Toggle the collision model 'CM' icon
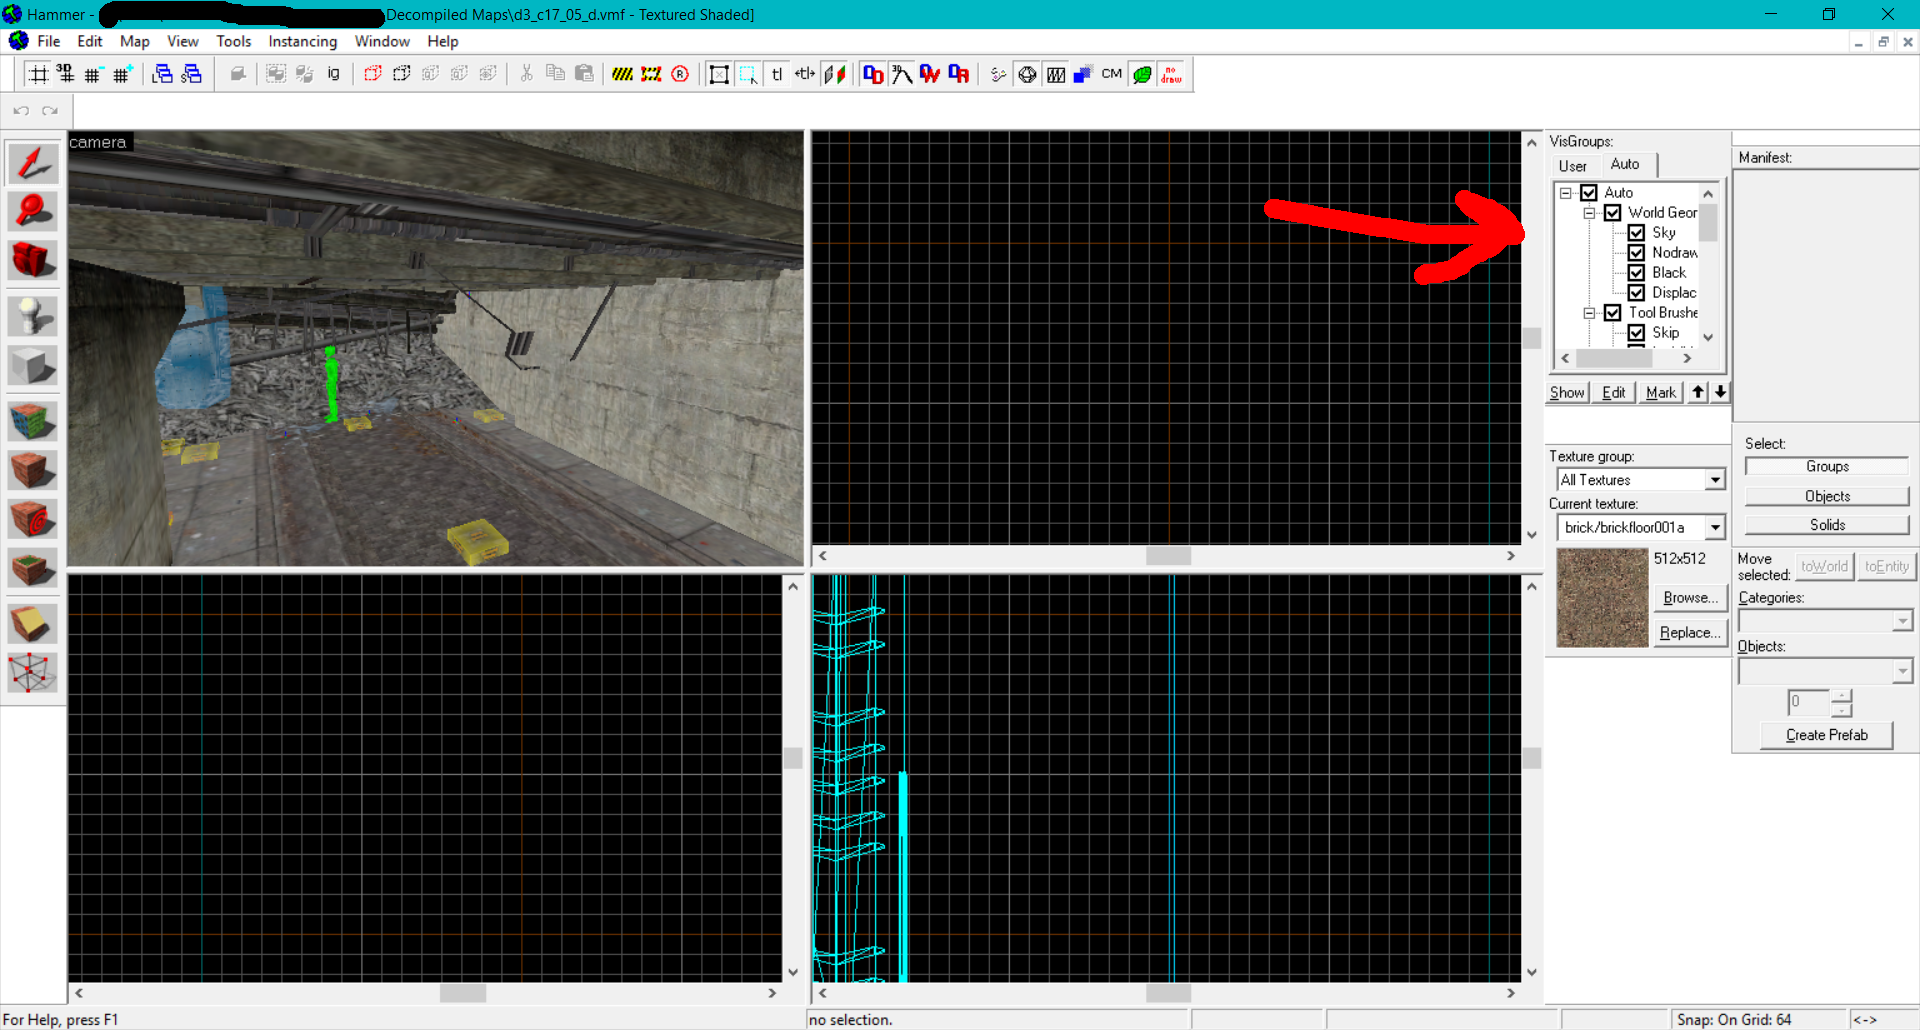This screenshot has width=1920, height=1030. pos(1112,74)
